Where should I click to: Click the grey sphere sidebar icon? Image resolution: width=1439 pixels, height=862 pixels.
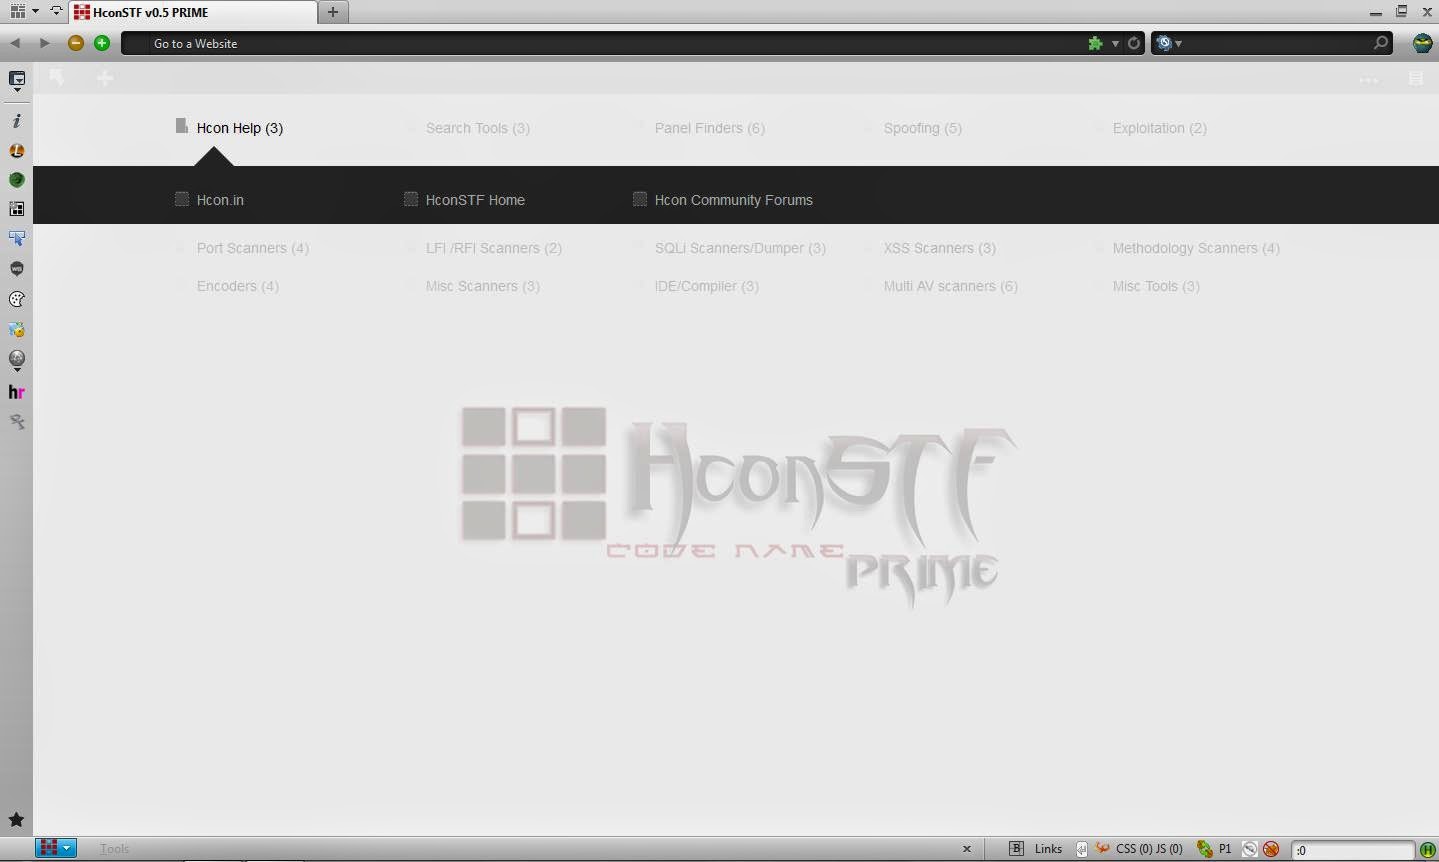pyautogui.click(x=17, y=360)
